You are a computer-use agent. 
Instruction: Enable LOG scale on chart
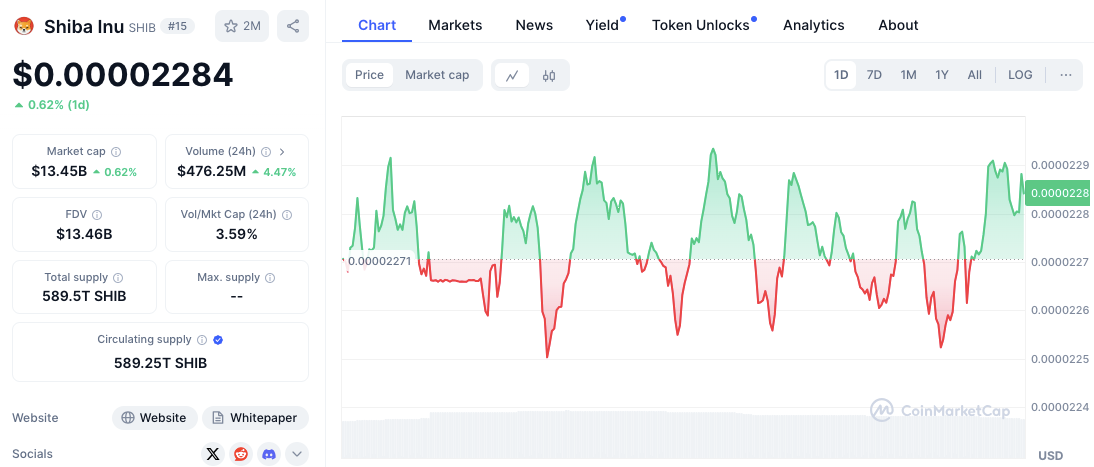1020,75
